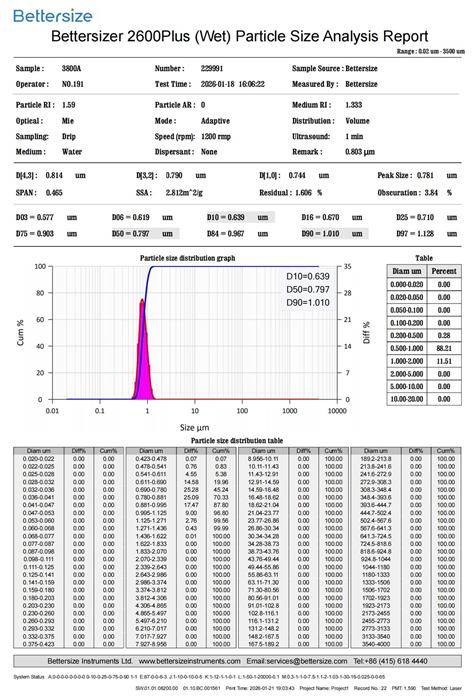Image resolution: width=473 pixels, height=700 pixels.
Task: Select Speed value 1200 rmp
Action: (216, 137)
